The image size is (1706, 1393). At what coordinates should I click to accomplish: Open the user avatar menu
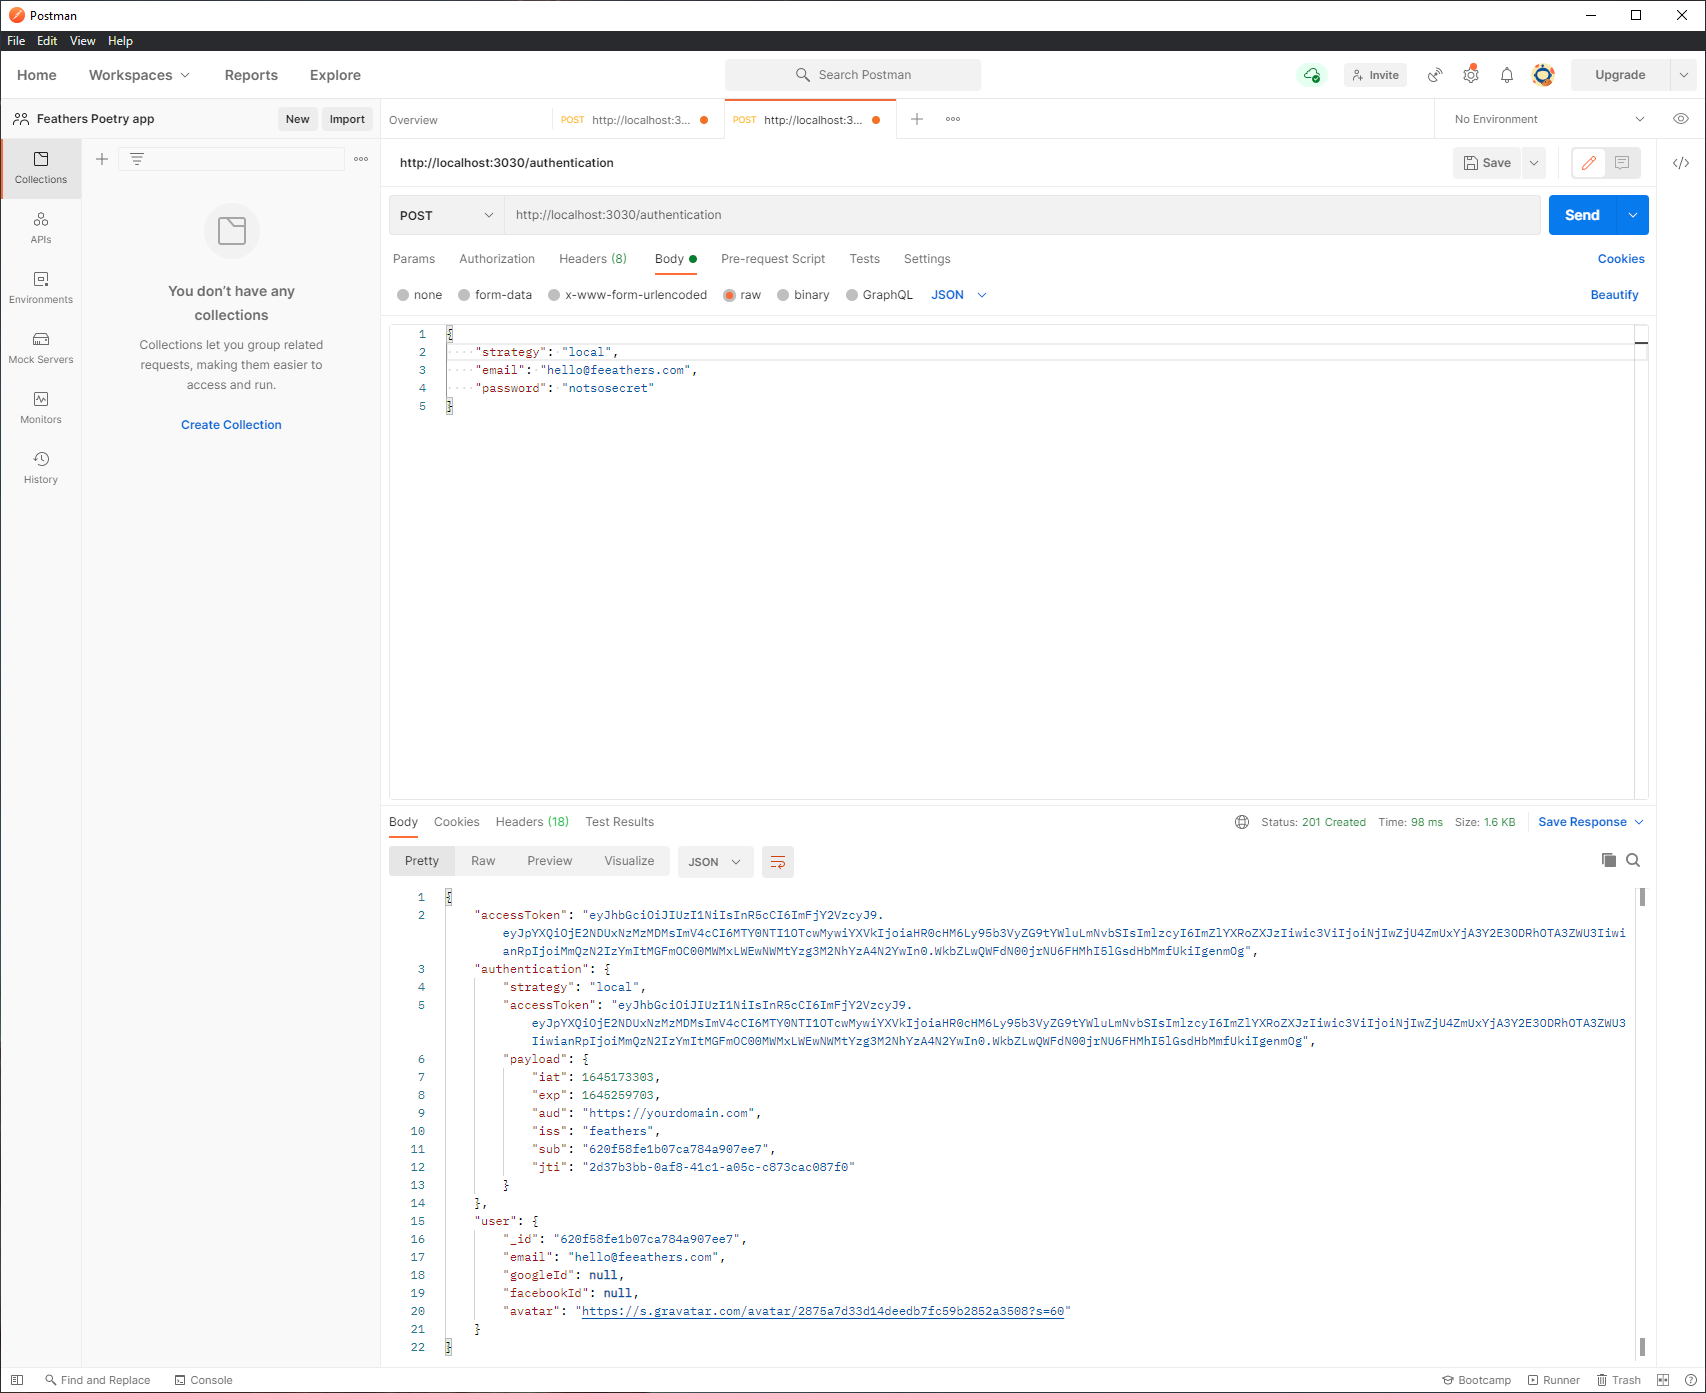click(1544, 75)
